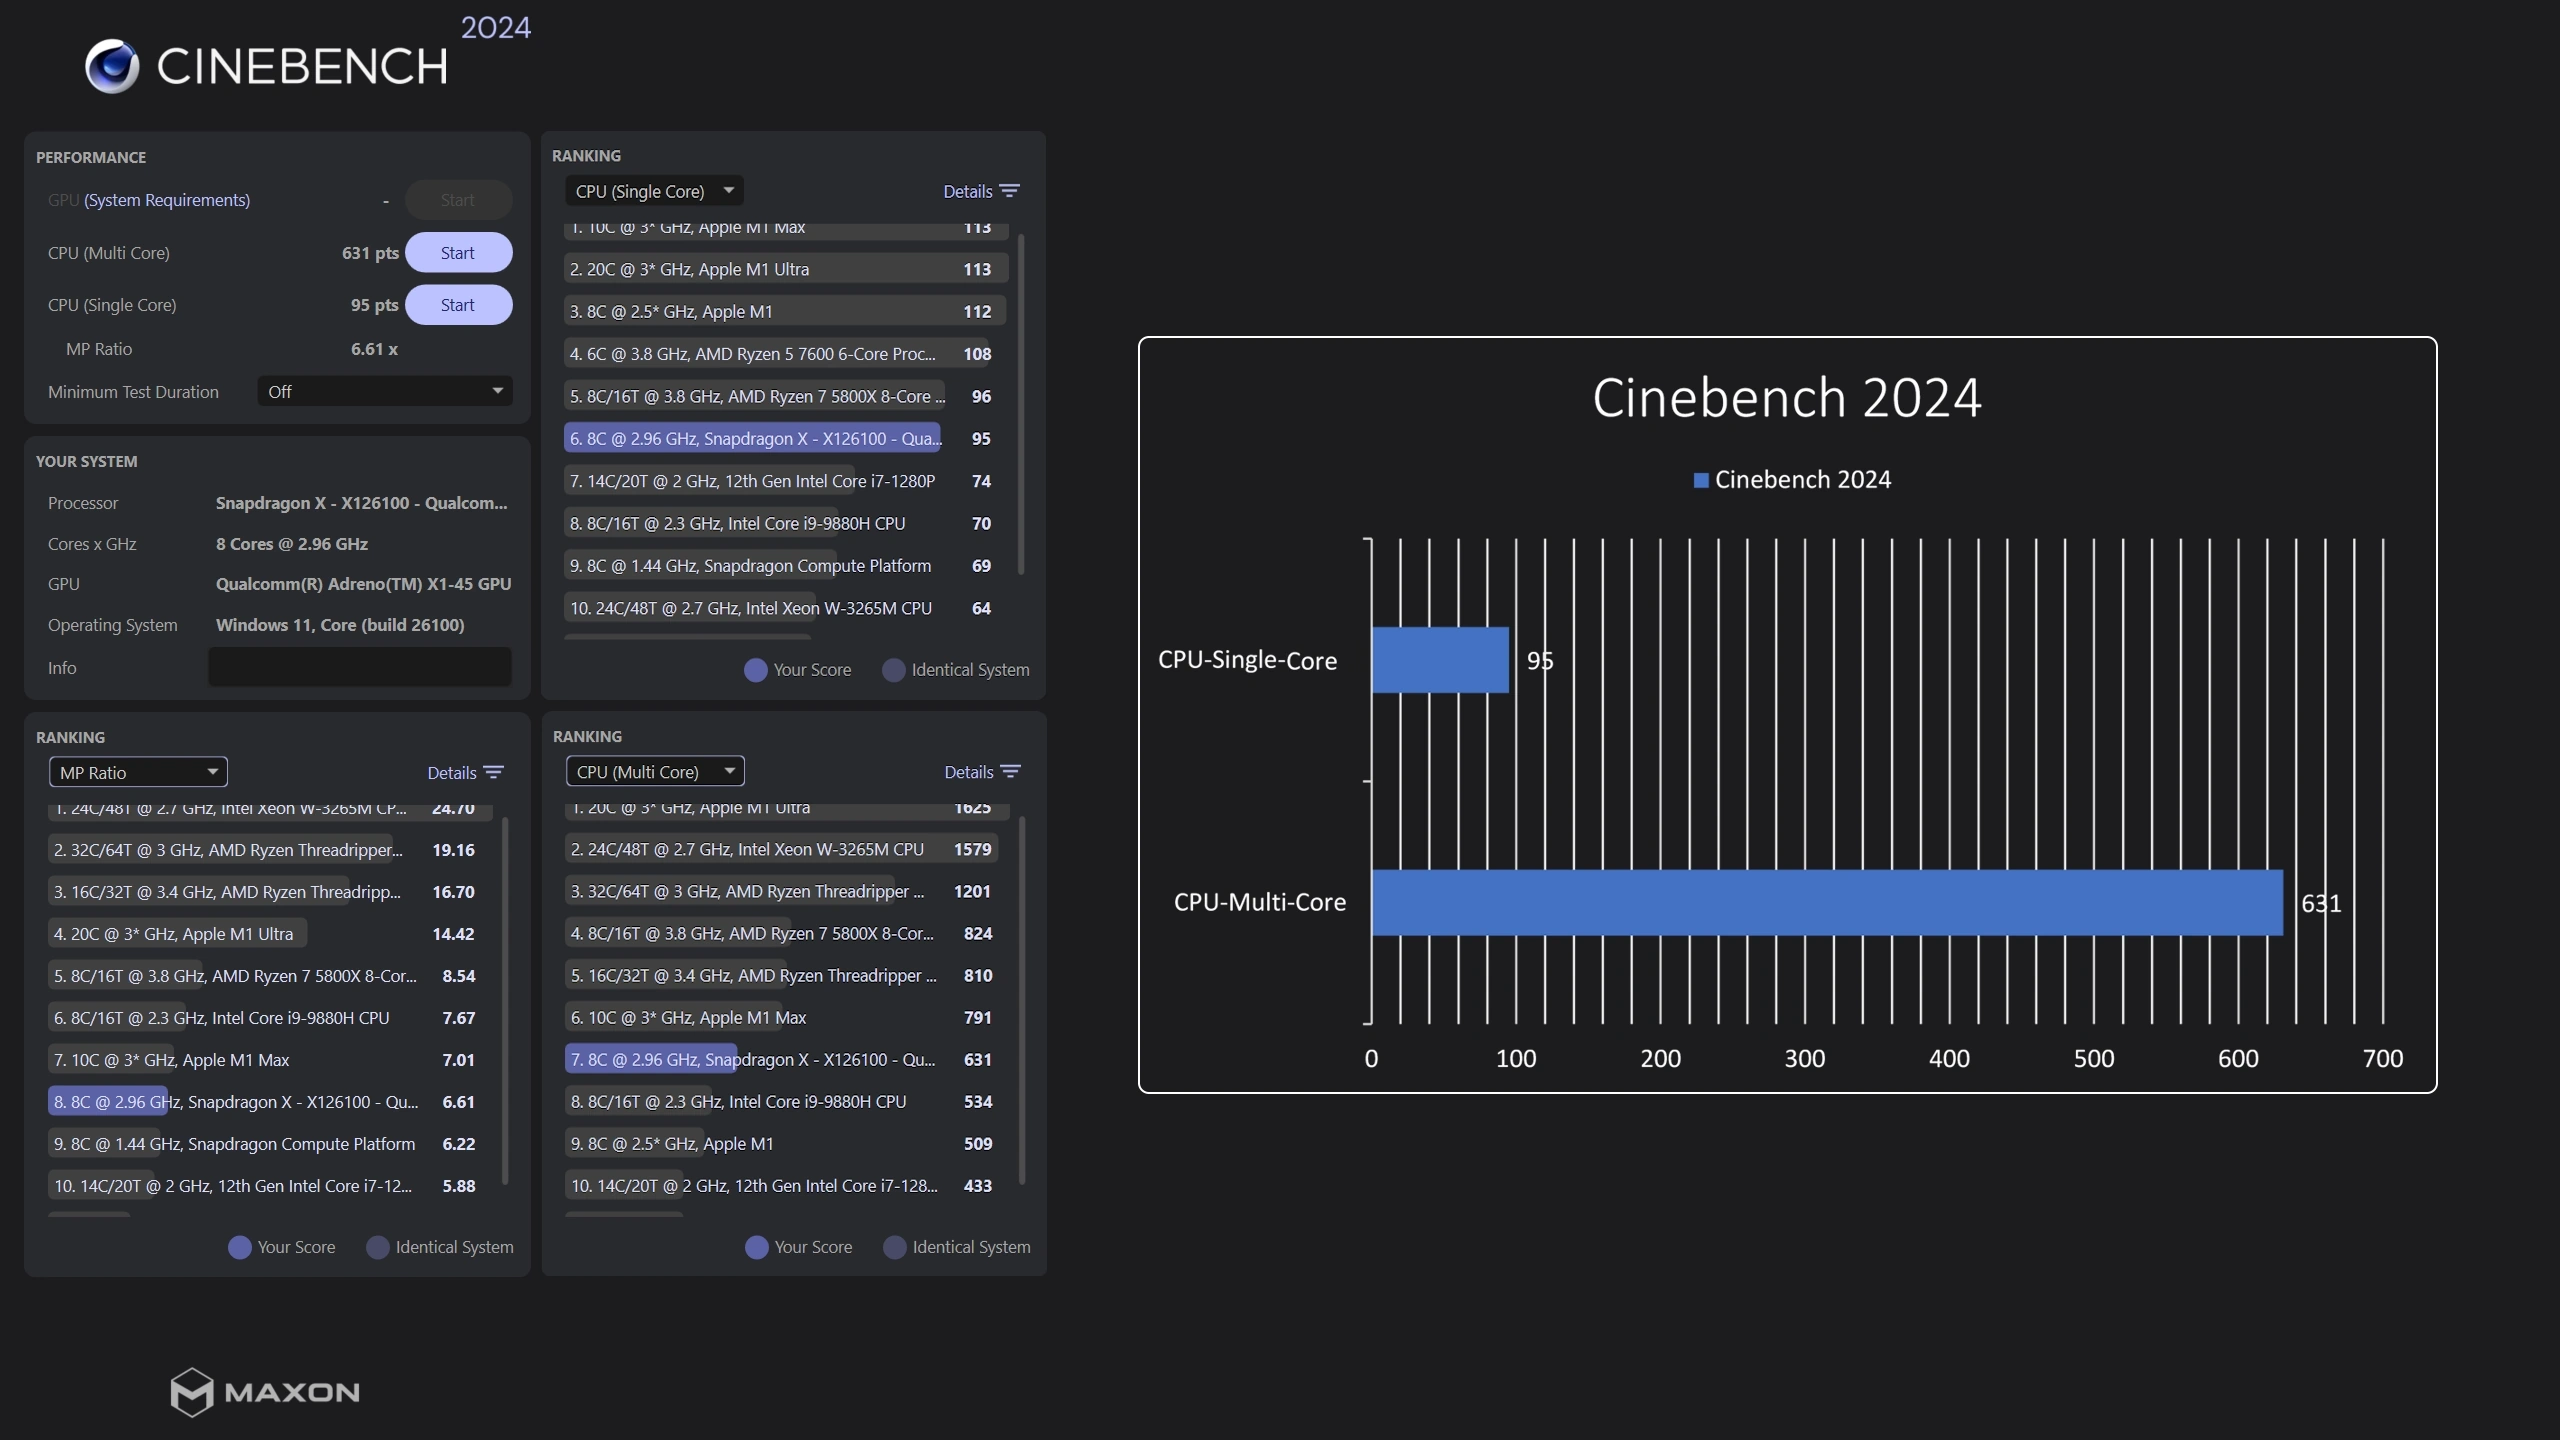
Task: Click the Windows 11 Core build 26100 value
Action: coord(340,625)
